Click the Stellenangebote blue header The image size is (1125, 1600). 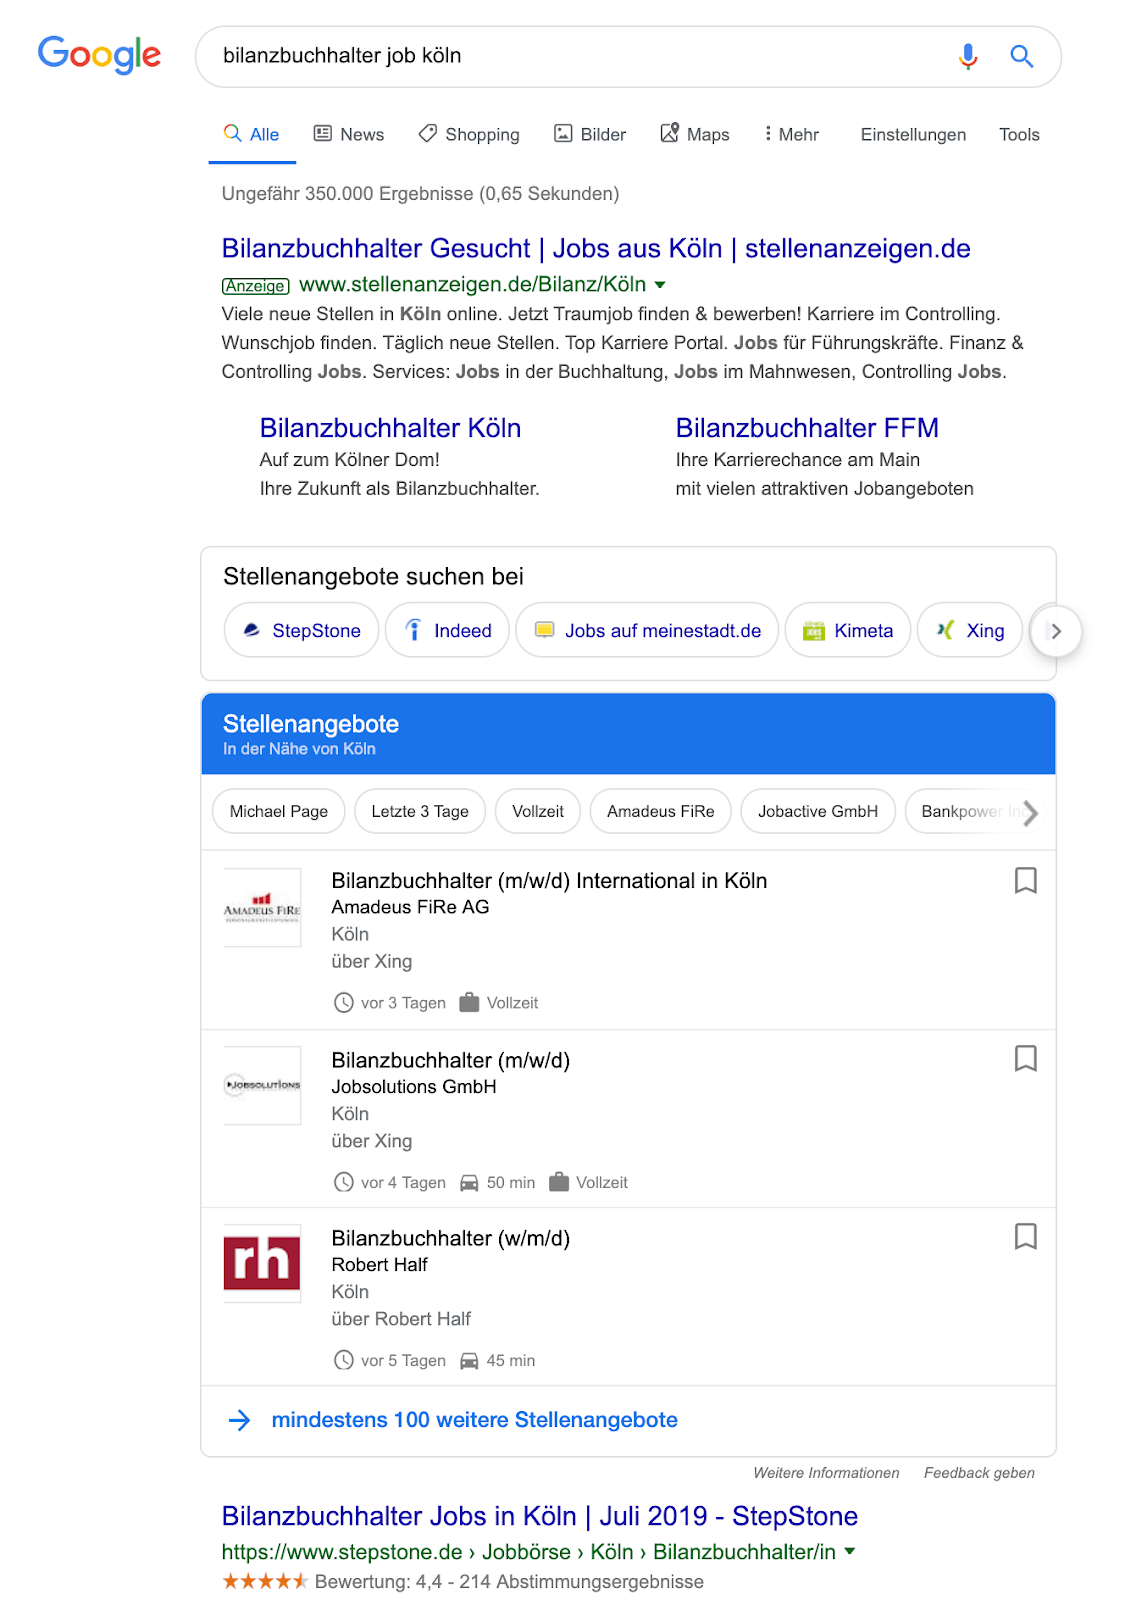(x=628, y=734)
